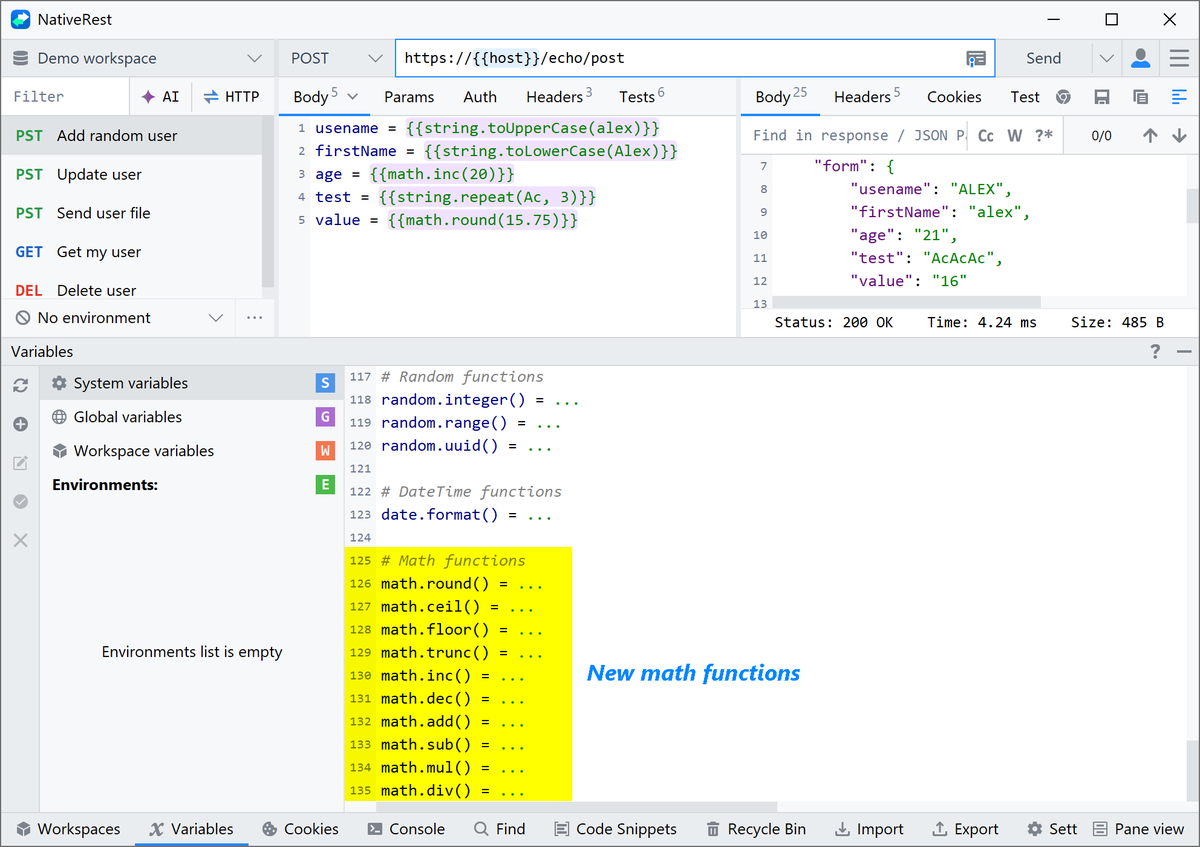Image resolution: width=1200 pixels, height=847 pixels.
Task: Open Cookies bottom panel
Action: click(300, 829)
